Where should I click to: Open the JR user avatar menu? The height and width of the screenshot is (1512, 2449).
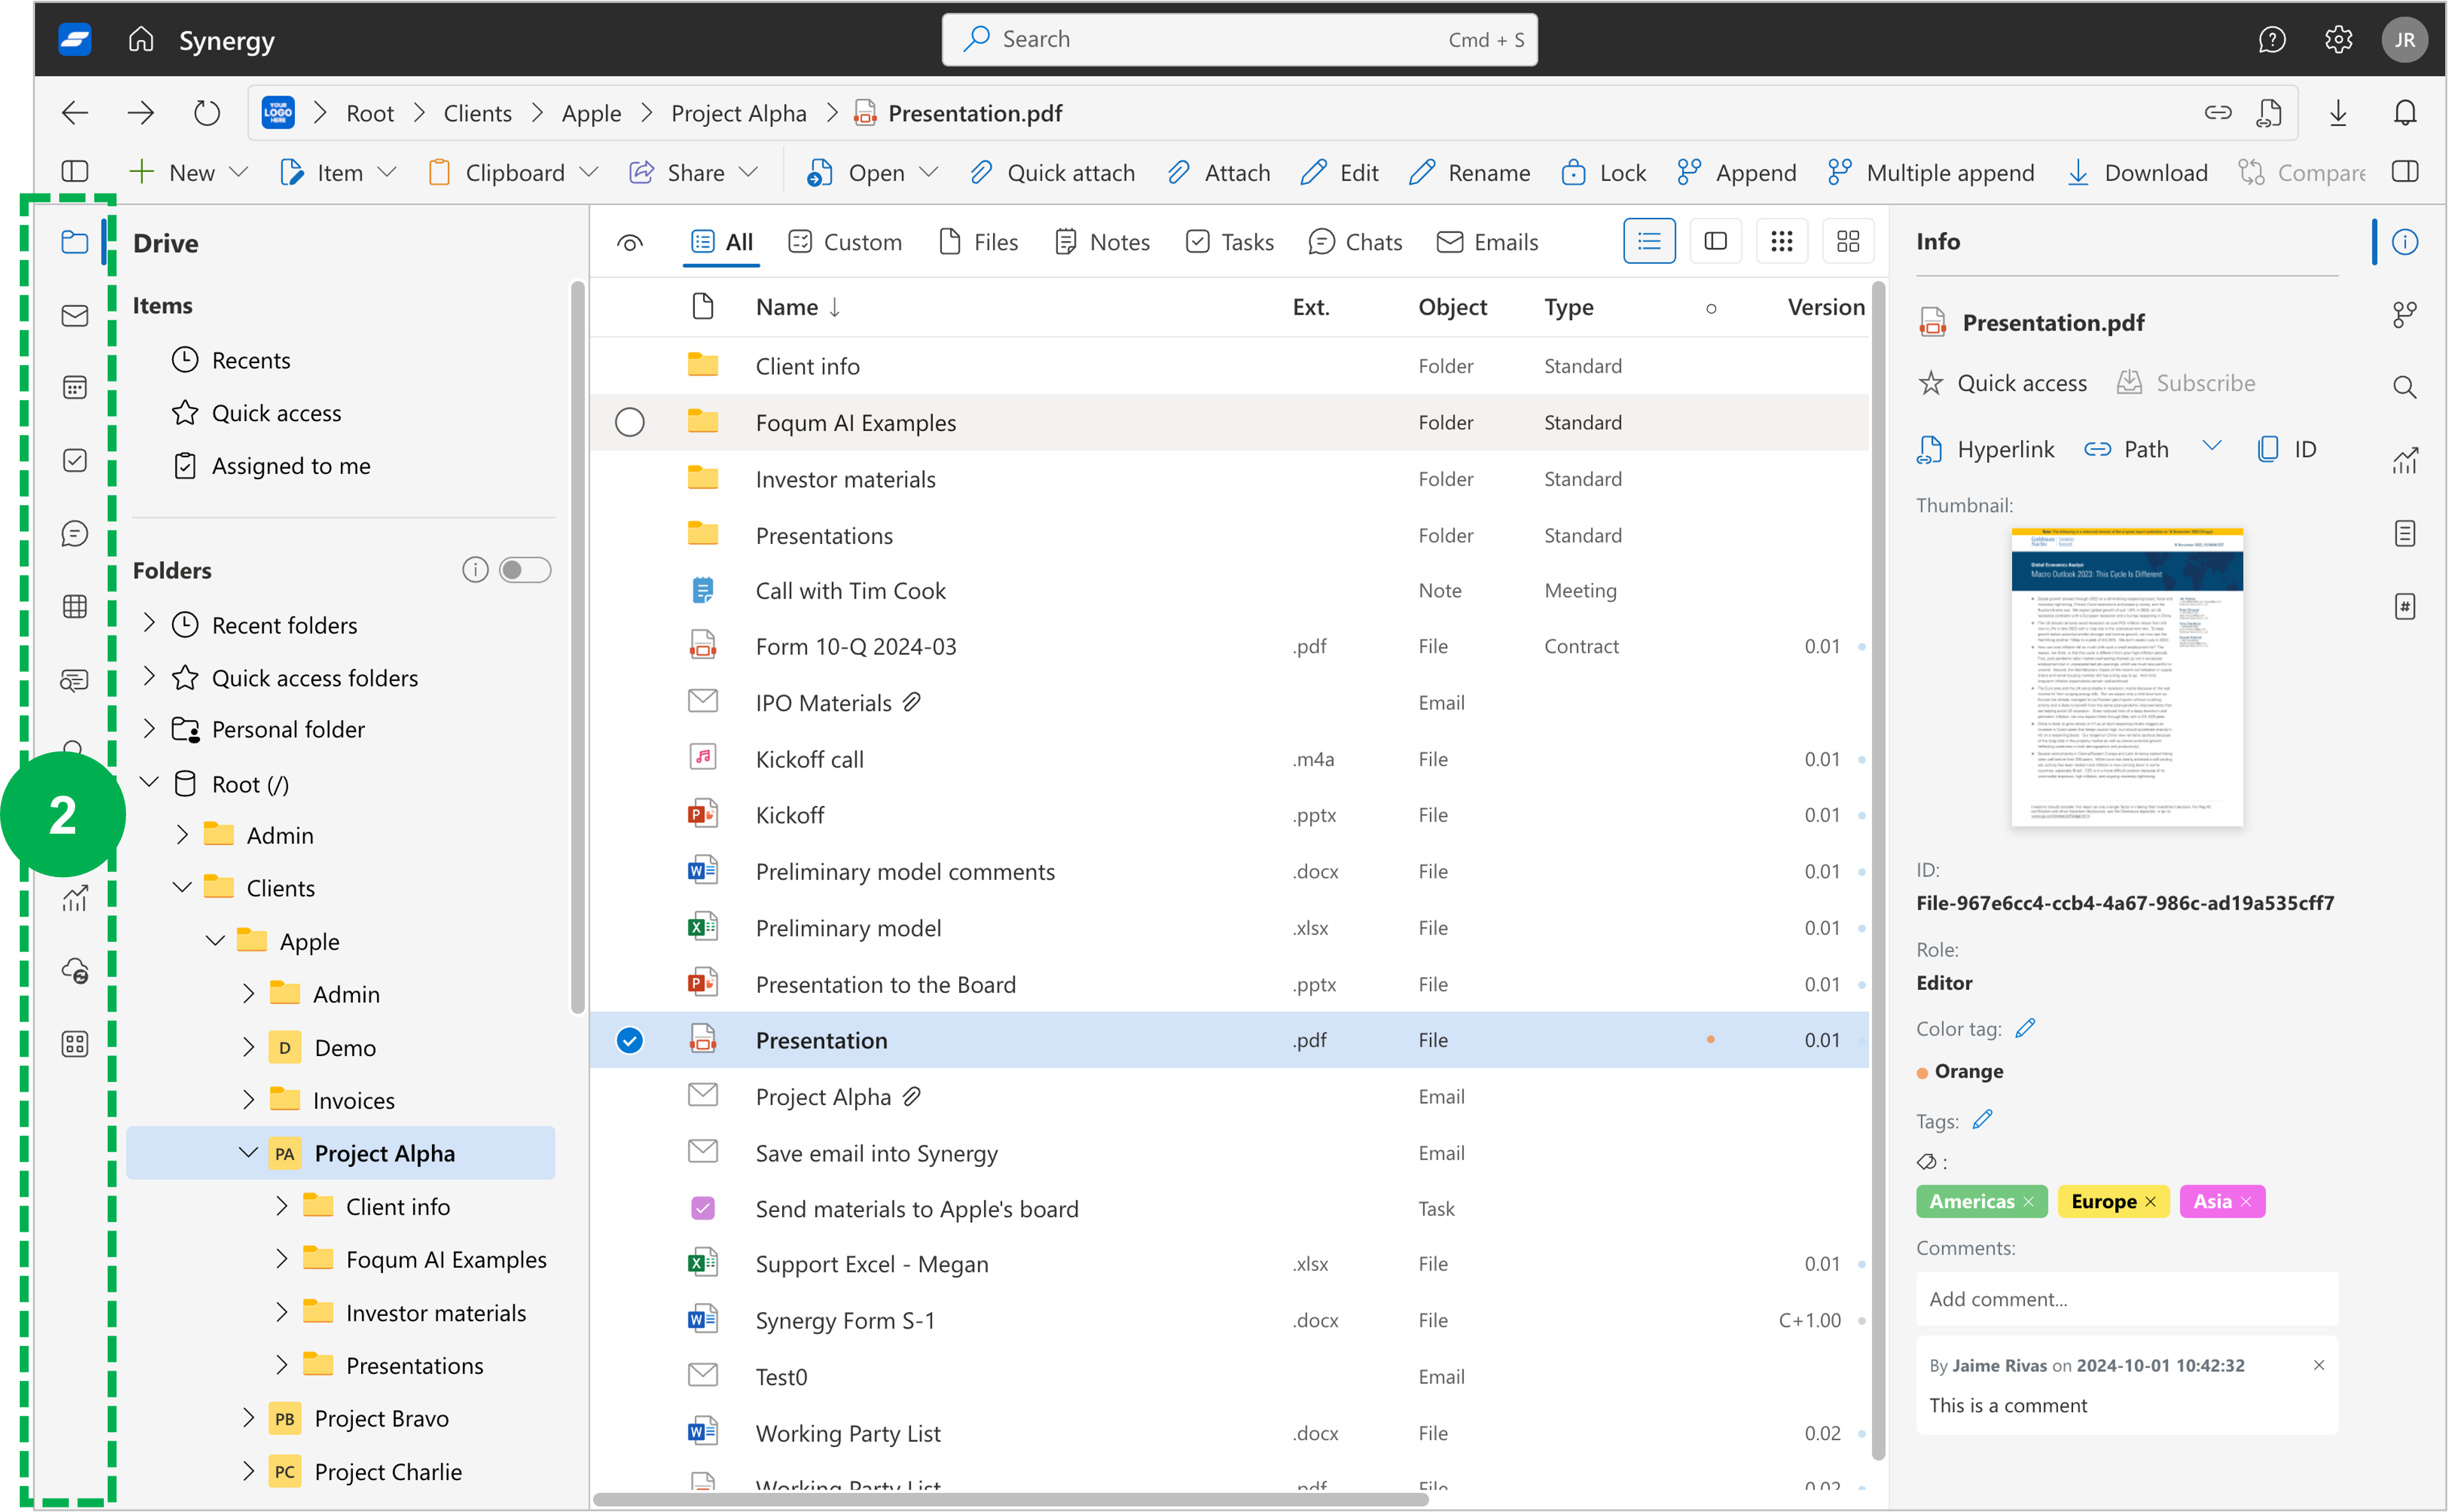pos(2404,40)
